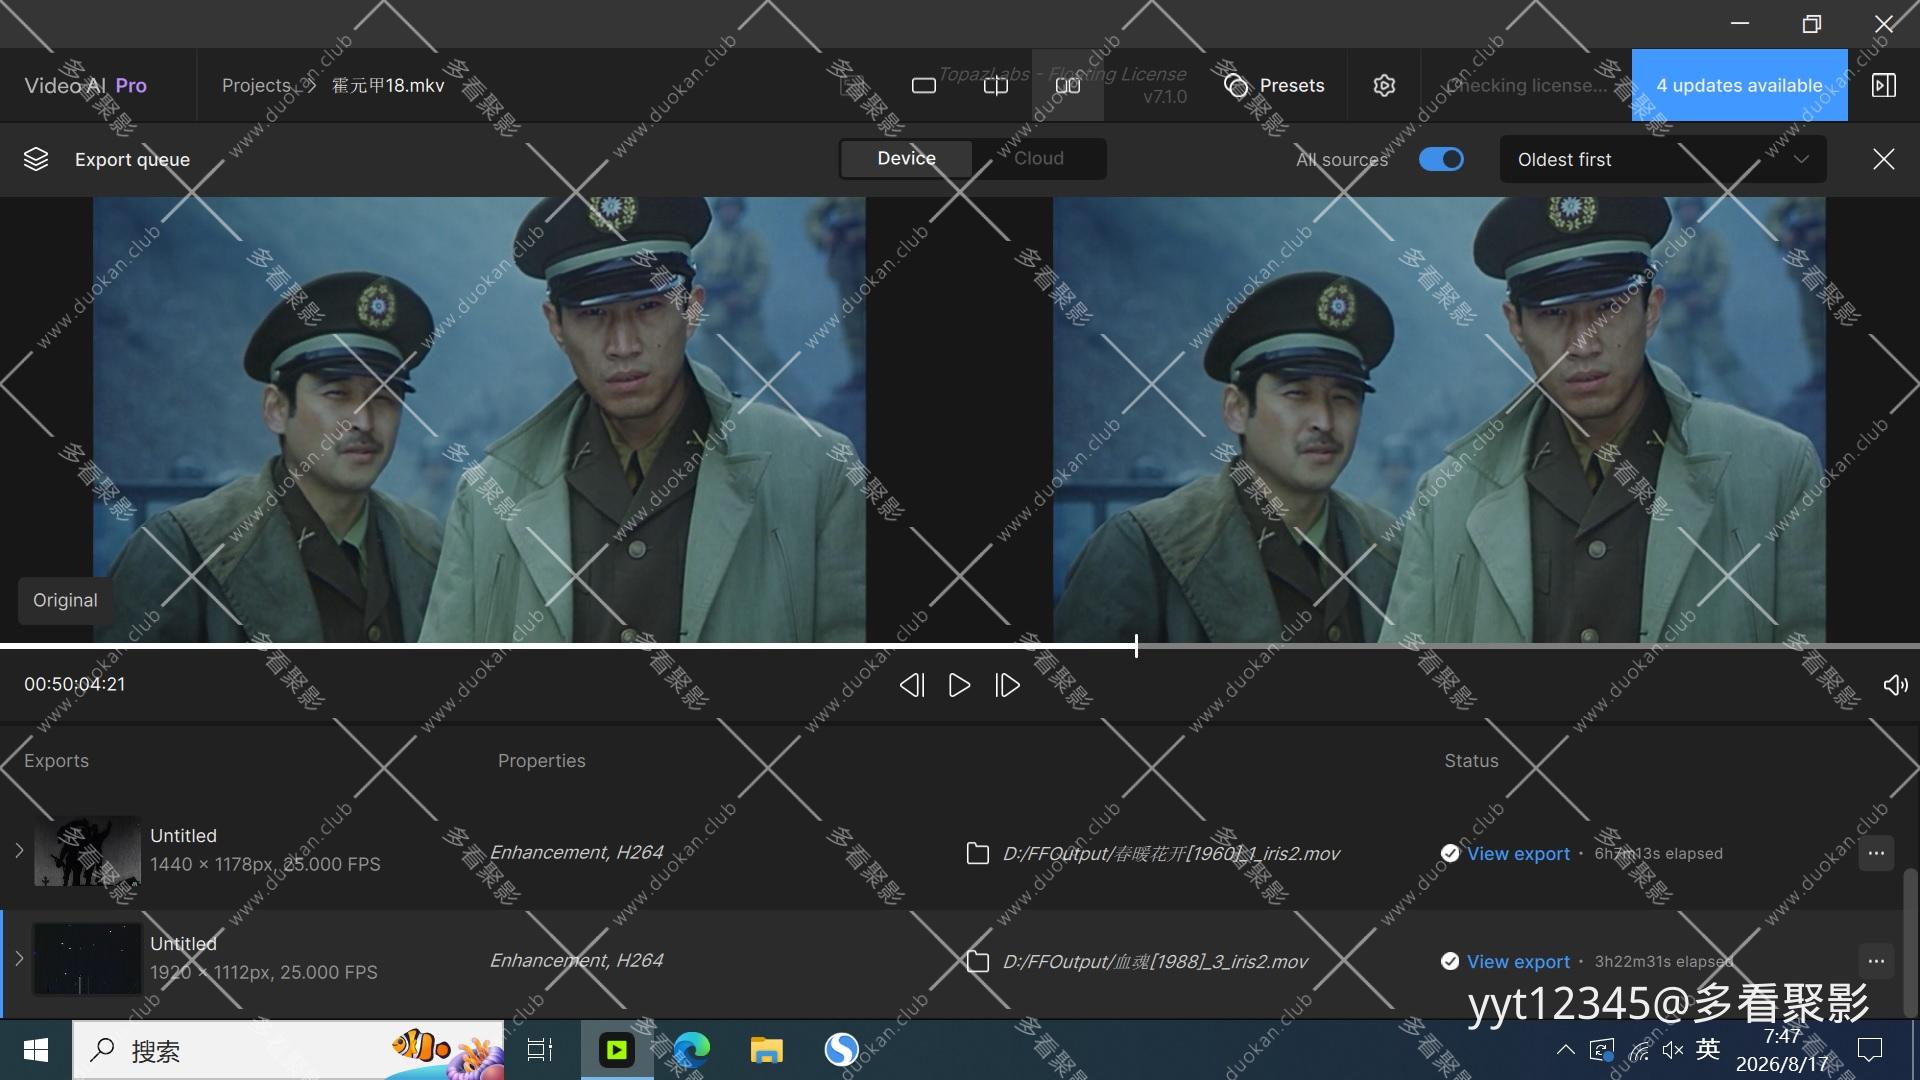This screenshot has height=1080, width=1920.
Task: Click the enhanced preview on the right
Action: point(1439,420)
